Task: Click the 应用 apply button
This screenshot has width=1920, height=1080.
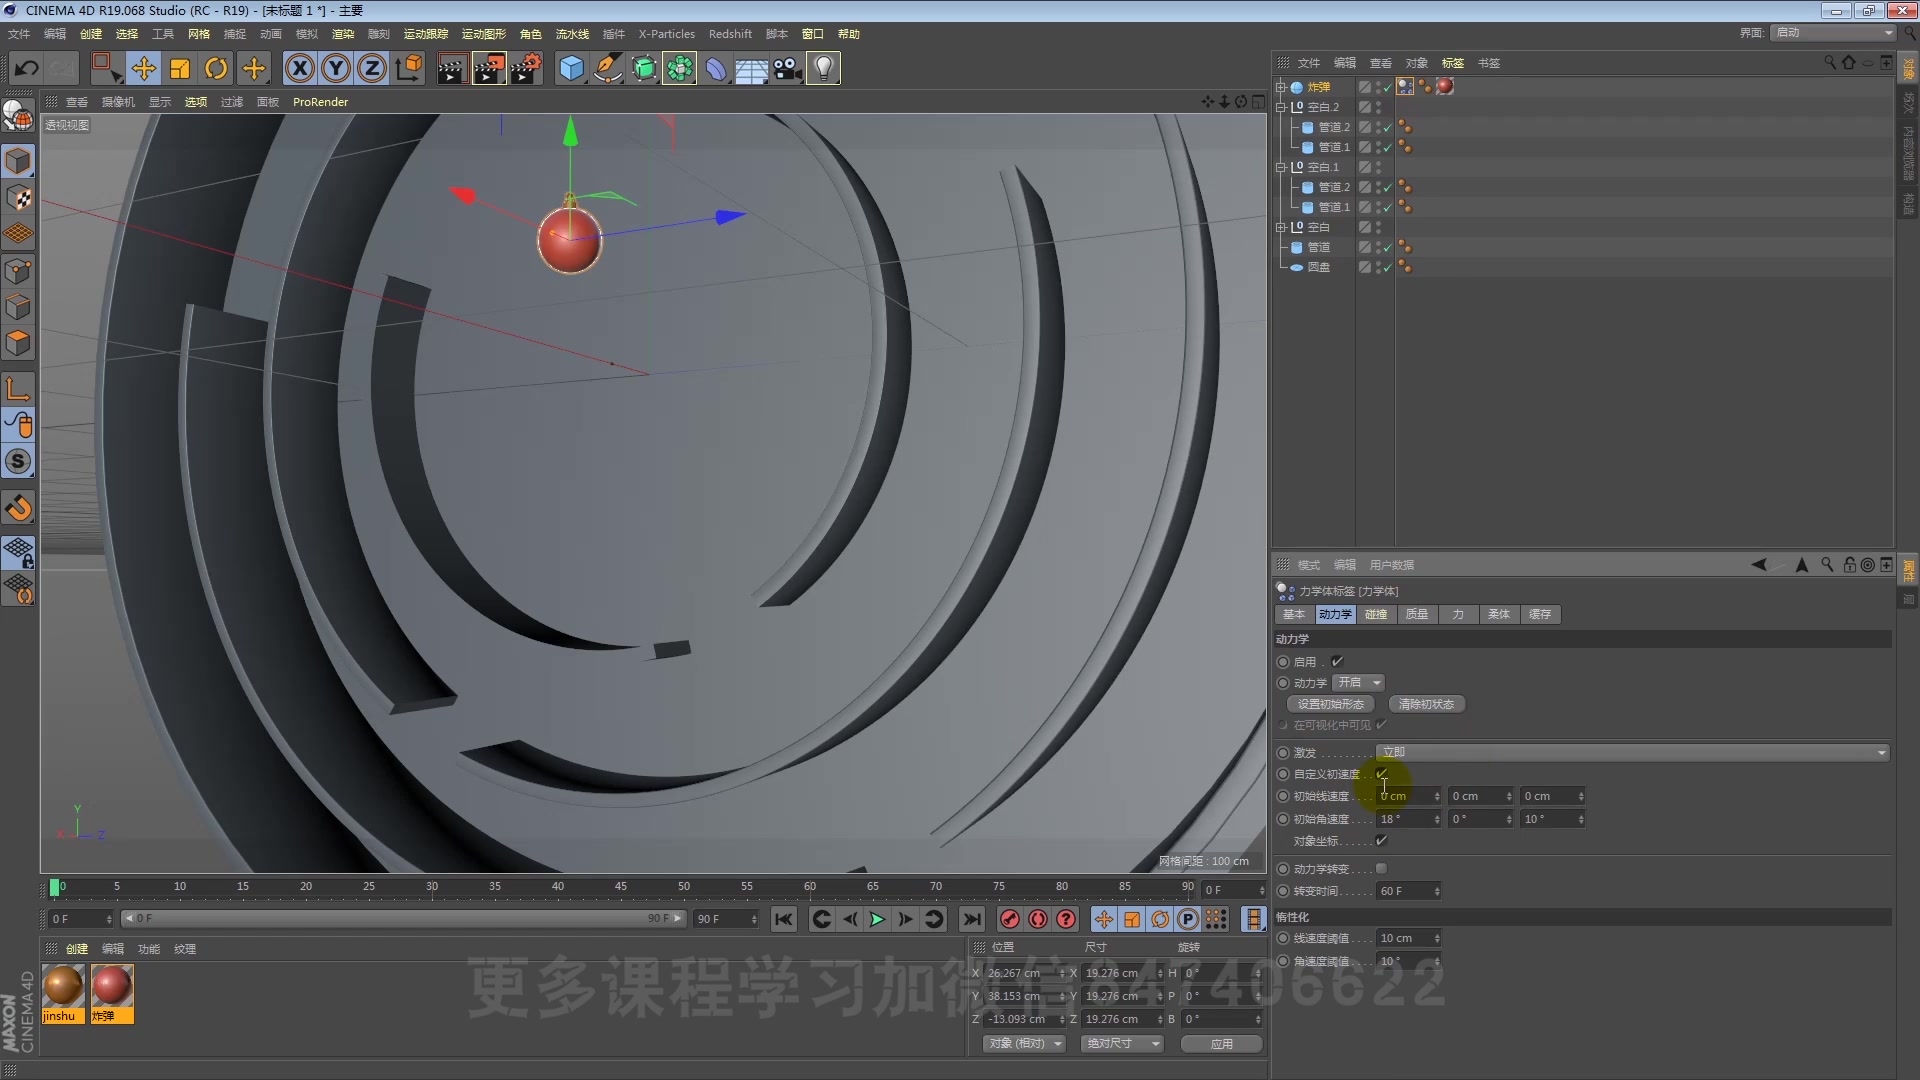Action: coord(1221,1043)
